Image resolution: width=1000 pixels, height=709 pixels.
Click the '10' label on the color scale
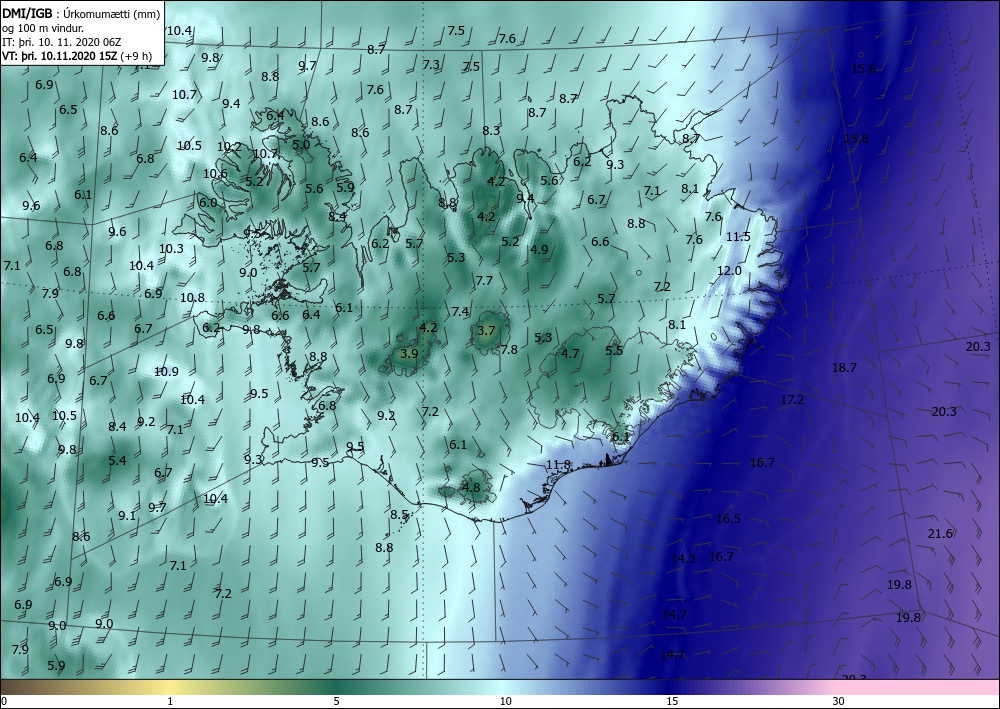point(505,701)
